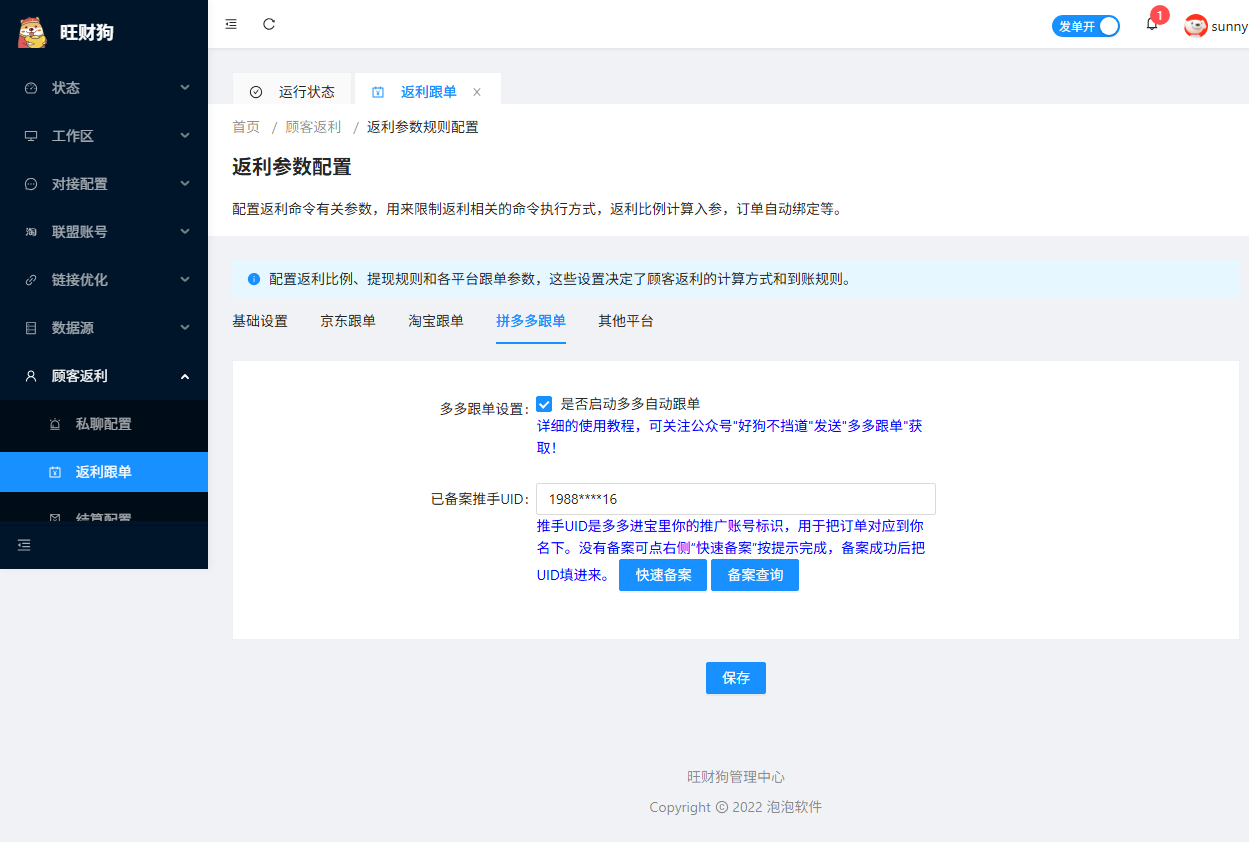Screen dimensions: 1249x842
Task: Click the 快速备案 button
Action: [663, 575]
